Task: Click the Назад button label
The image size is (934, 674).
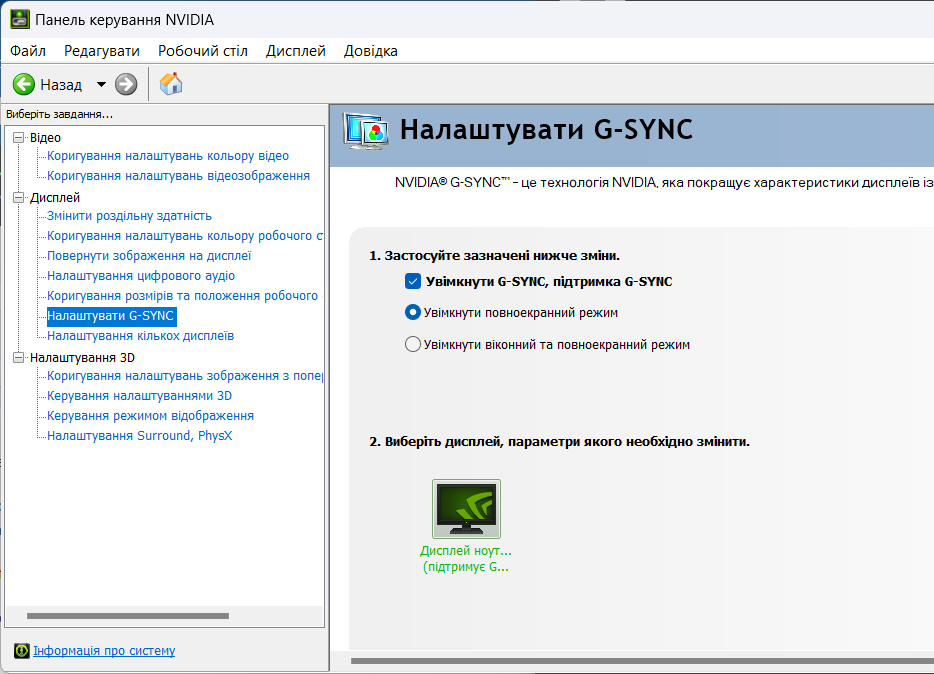Action: coord(61,85)
